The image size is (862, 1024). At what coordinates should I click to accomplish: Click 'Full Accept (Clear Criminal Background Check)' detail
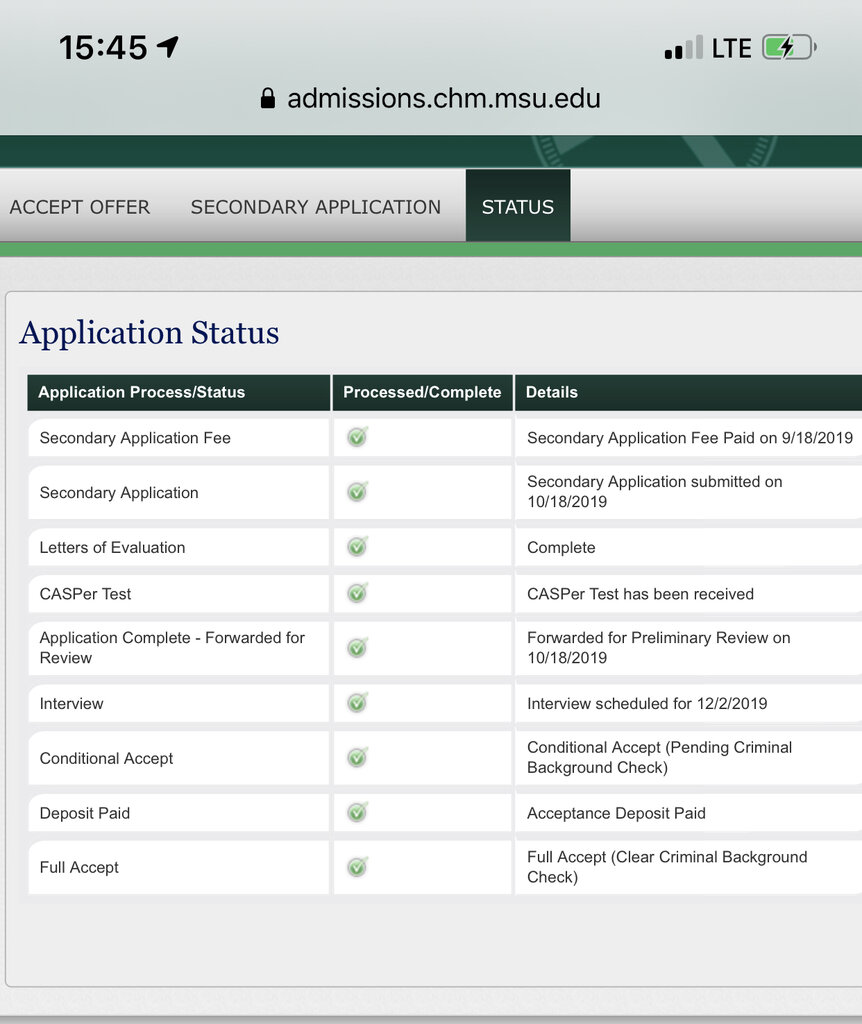point(667,867)
